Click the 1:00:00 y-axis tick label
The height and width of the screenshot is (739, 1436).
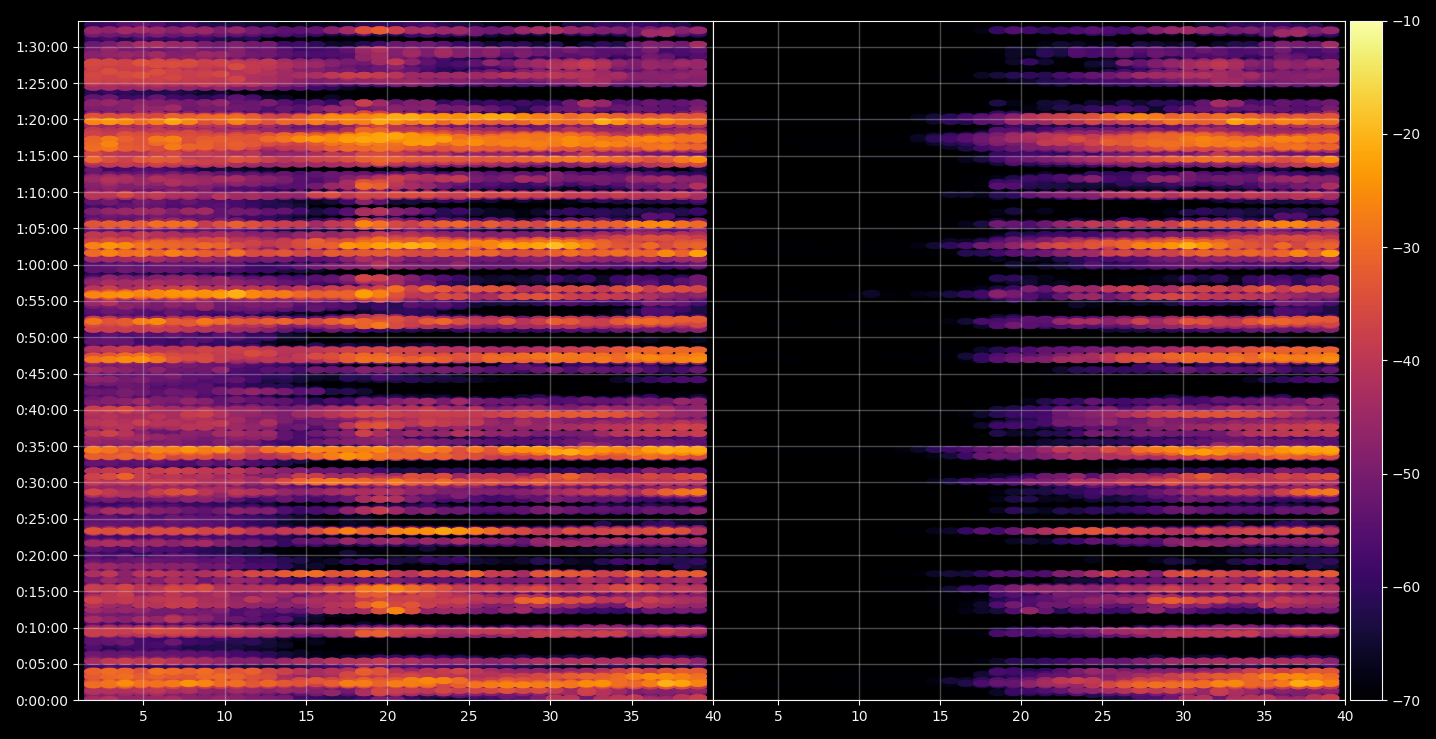[x=41, y=265]
